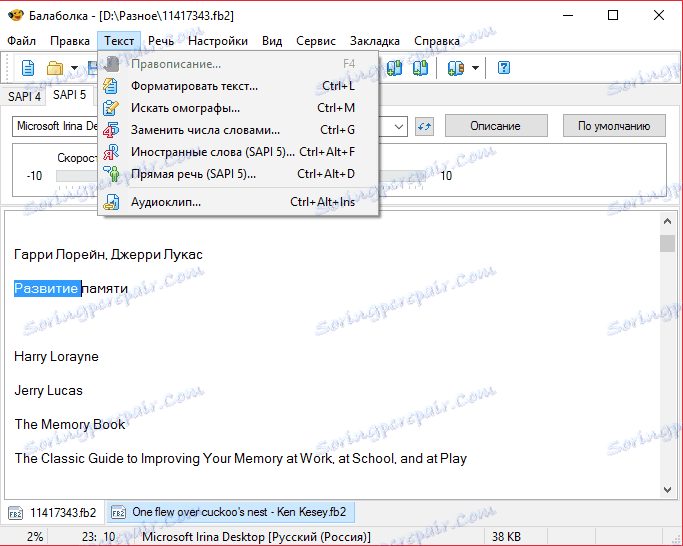This screenshot has width=683, height=546.
Task: Open the Правка menu
Action: coord(70,41)
